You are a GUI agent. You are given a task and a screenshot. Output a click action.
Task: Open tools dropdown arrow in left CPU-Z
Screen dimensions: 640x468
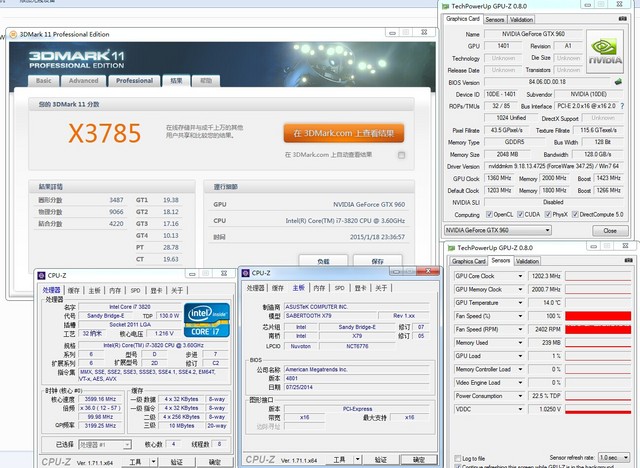point(153,462)
